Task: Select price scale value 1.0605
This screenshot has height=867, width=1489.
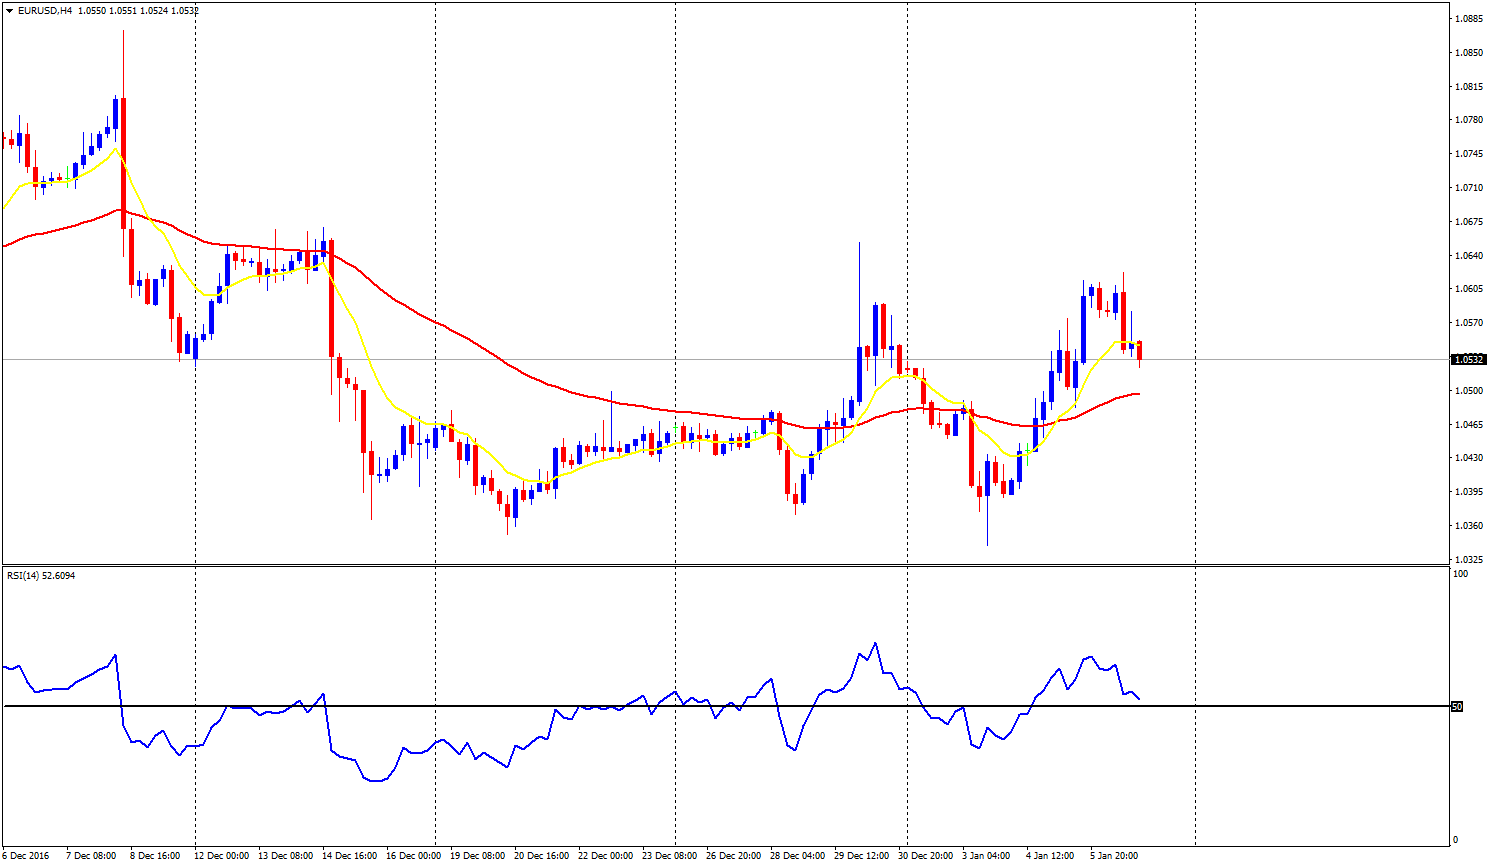Action: [1469, 289]
